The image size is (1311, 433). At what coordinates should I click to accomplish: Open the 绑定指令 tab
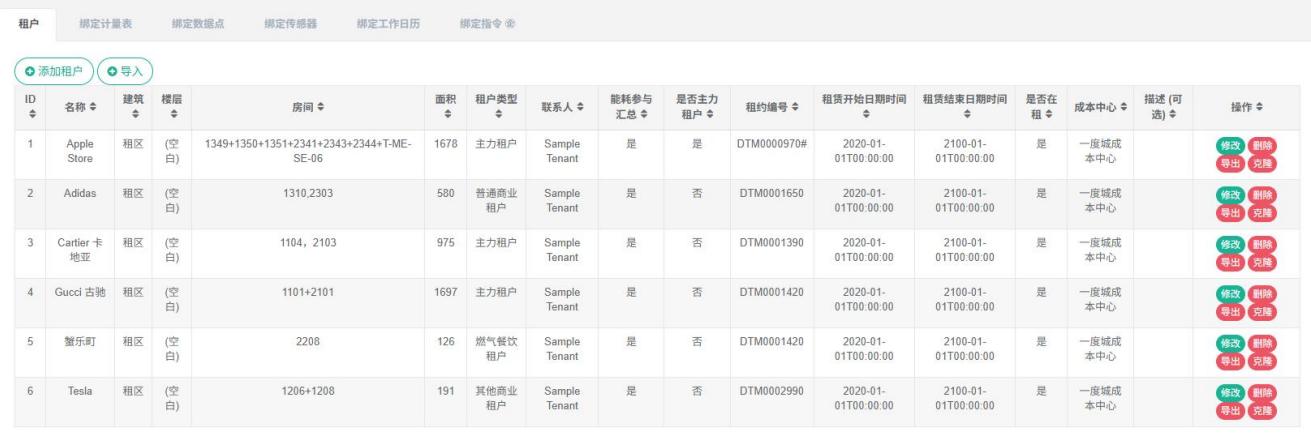click(x=486, y=23)
